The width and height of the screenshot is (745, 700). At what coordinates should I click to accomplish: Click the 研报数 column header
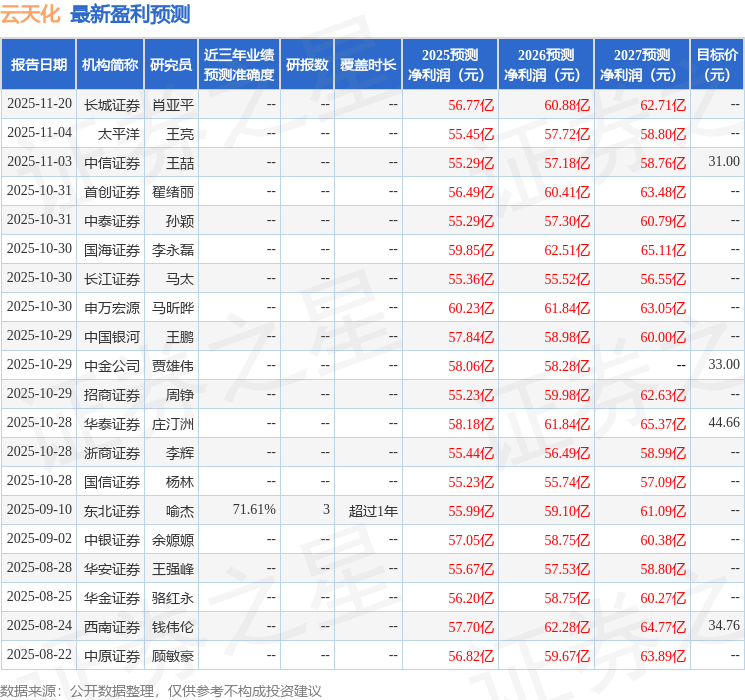click(x=307, y=65)
